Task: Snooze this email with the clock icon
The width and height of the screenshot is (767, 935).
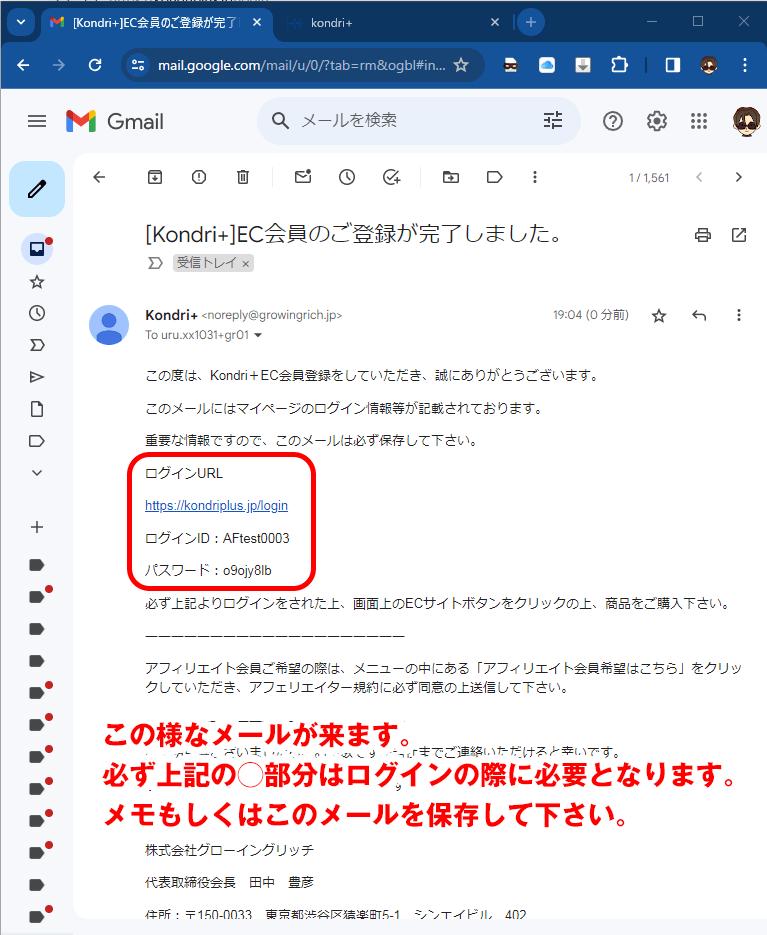Action: coord(347,177)
